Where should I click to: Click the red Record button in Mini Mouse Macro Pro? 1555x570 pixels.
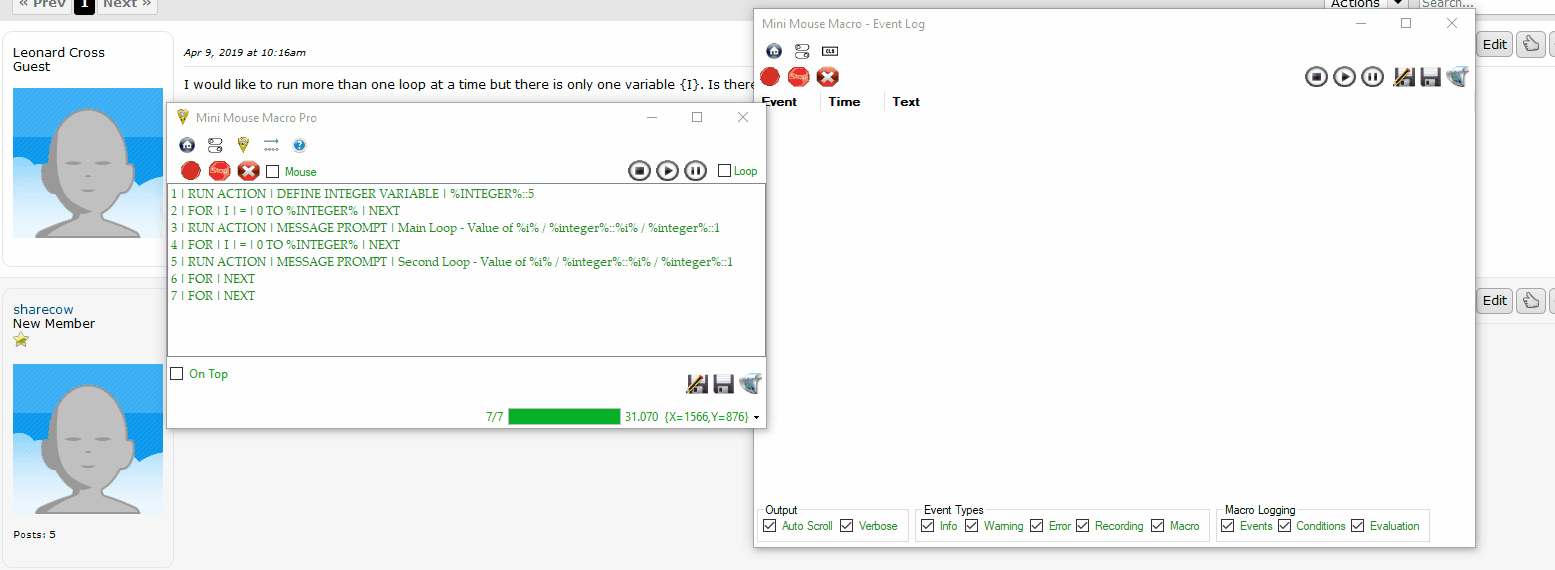pos(190,171)
